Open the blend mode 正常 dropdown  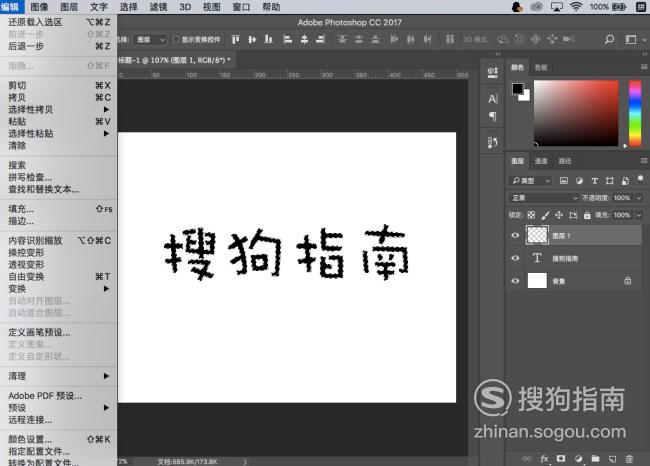(544, 198)
